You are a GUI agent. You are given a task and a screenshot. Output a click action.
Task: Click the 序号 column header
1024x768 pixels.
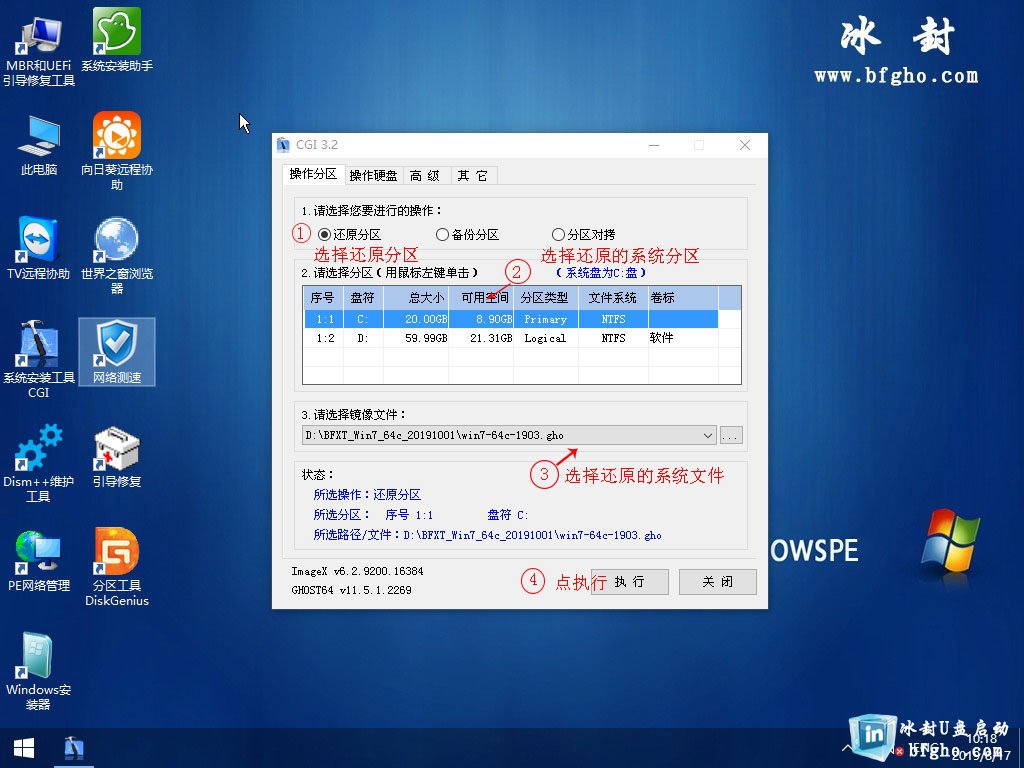323,298
